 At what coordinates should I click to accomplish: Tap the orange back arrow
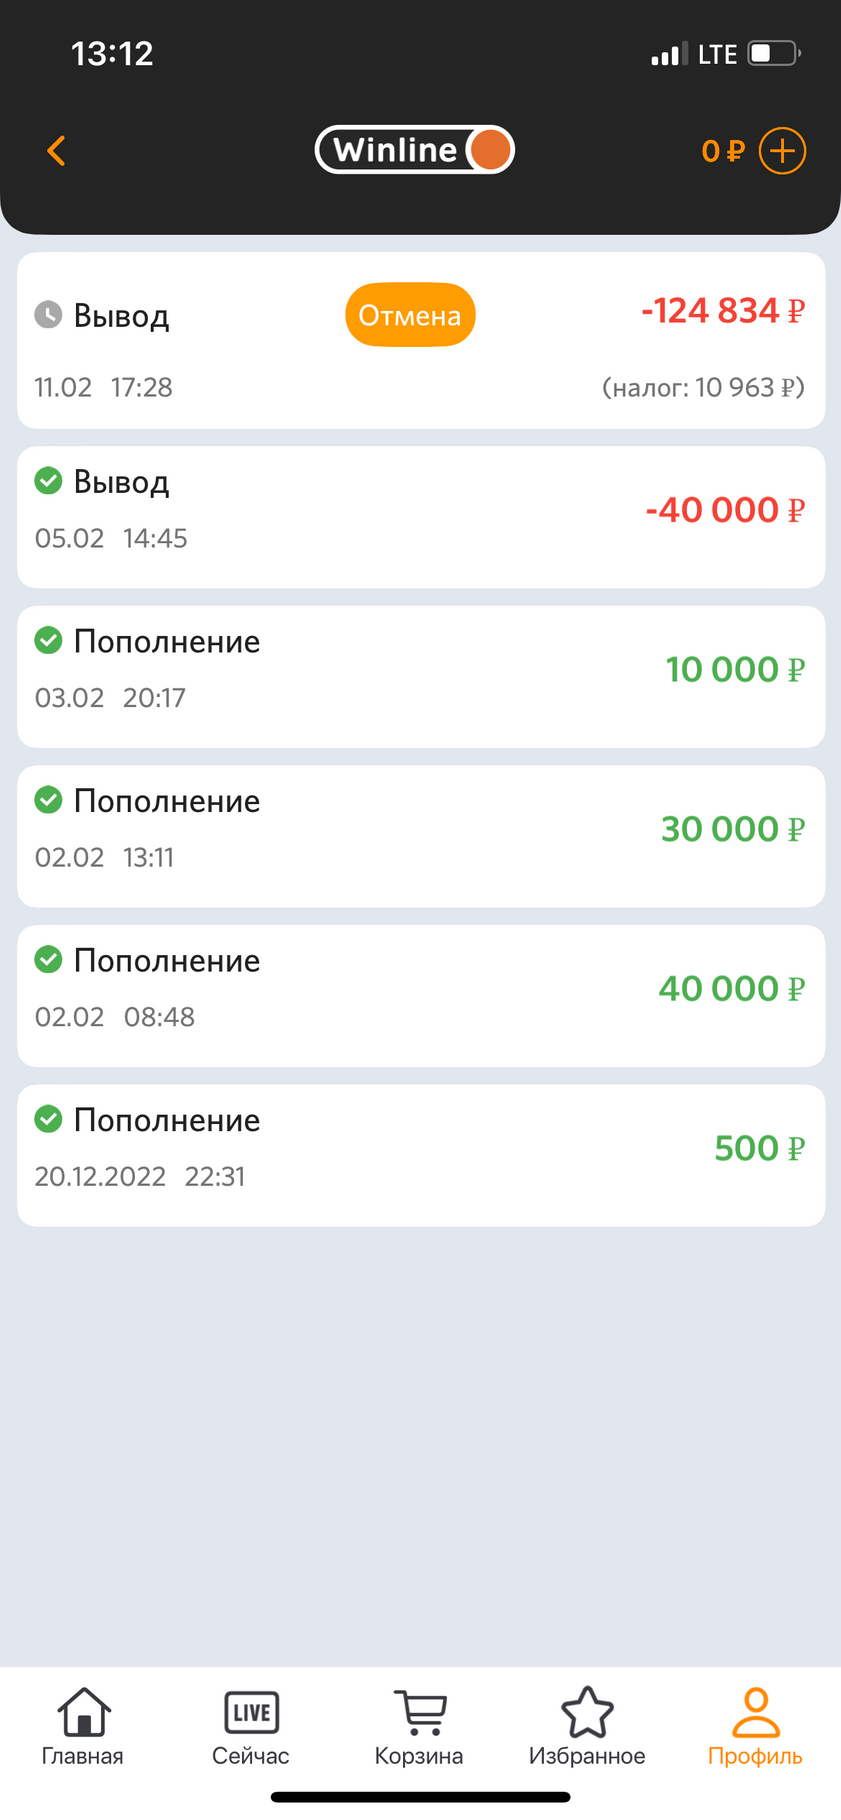click(57, 151)
